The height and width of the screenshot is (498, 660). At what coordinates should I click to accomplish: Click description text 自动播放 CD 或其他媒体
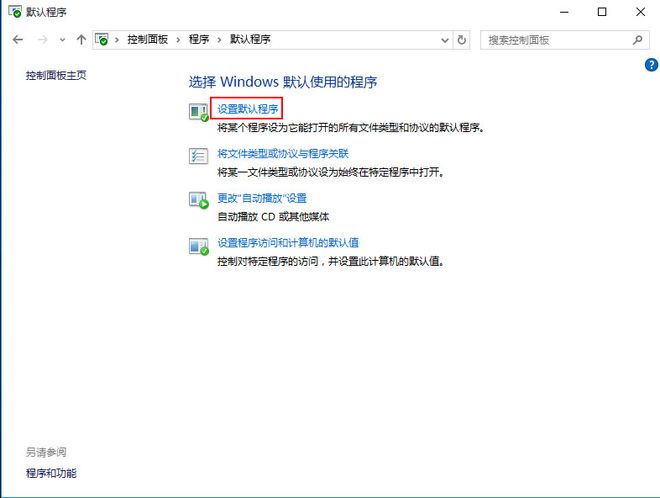tap(273, 217)
